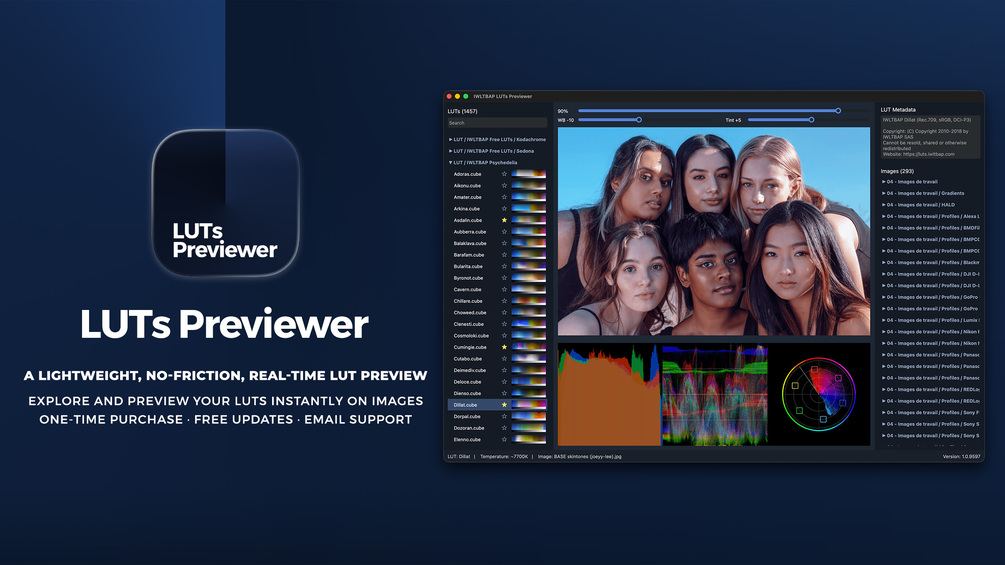Expand the IWLTBAP Free LUTs Sedona folder

491,151
